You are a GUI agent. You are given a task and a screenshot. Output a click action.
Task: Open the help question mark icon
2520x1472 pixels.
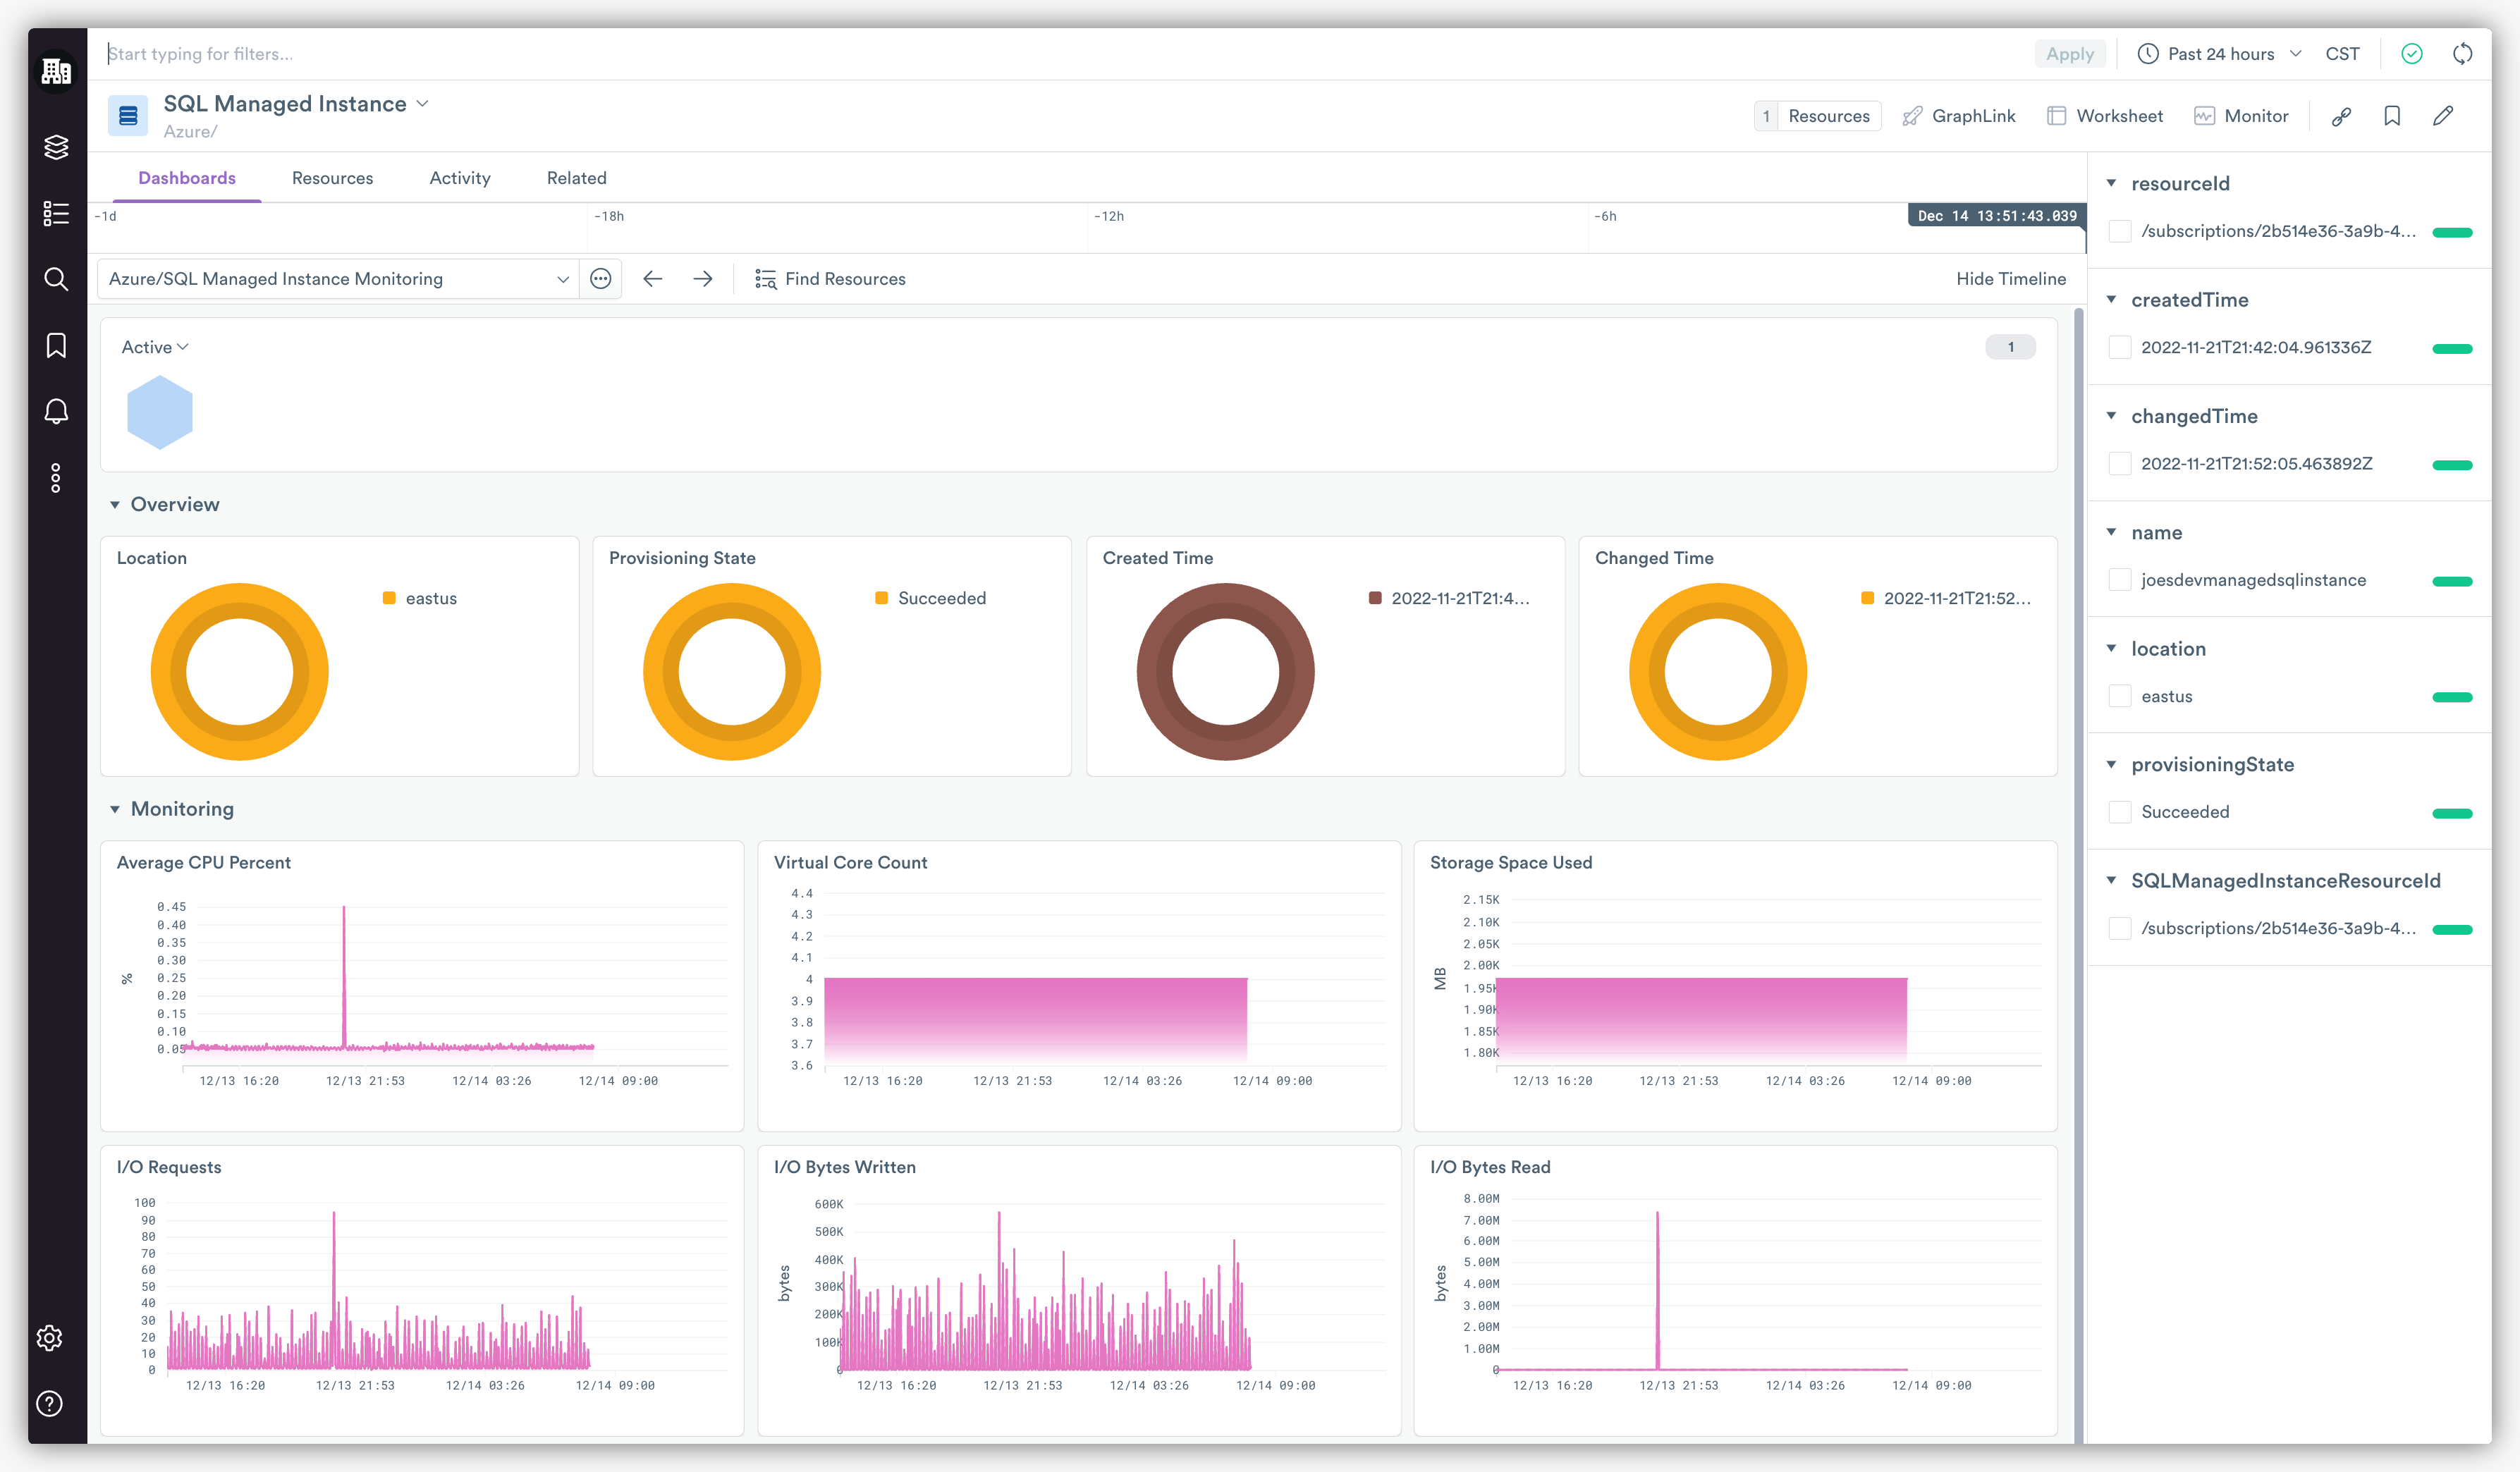pyautogui.click(x=49, y=1404)
